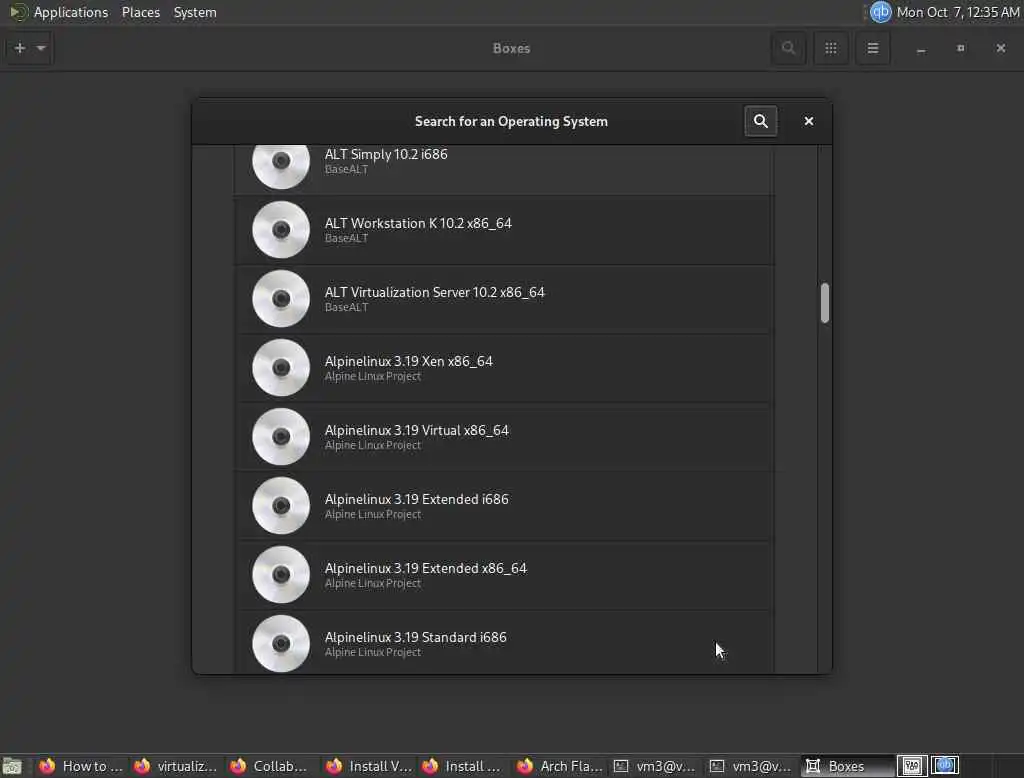
Task: Switch to the 'Collab...' Firefox taskbar window
Action: pos(270,766)
